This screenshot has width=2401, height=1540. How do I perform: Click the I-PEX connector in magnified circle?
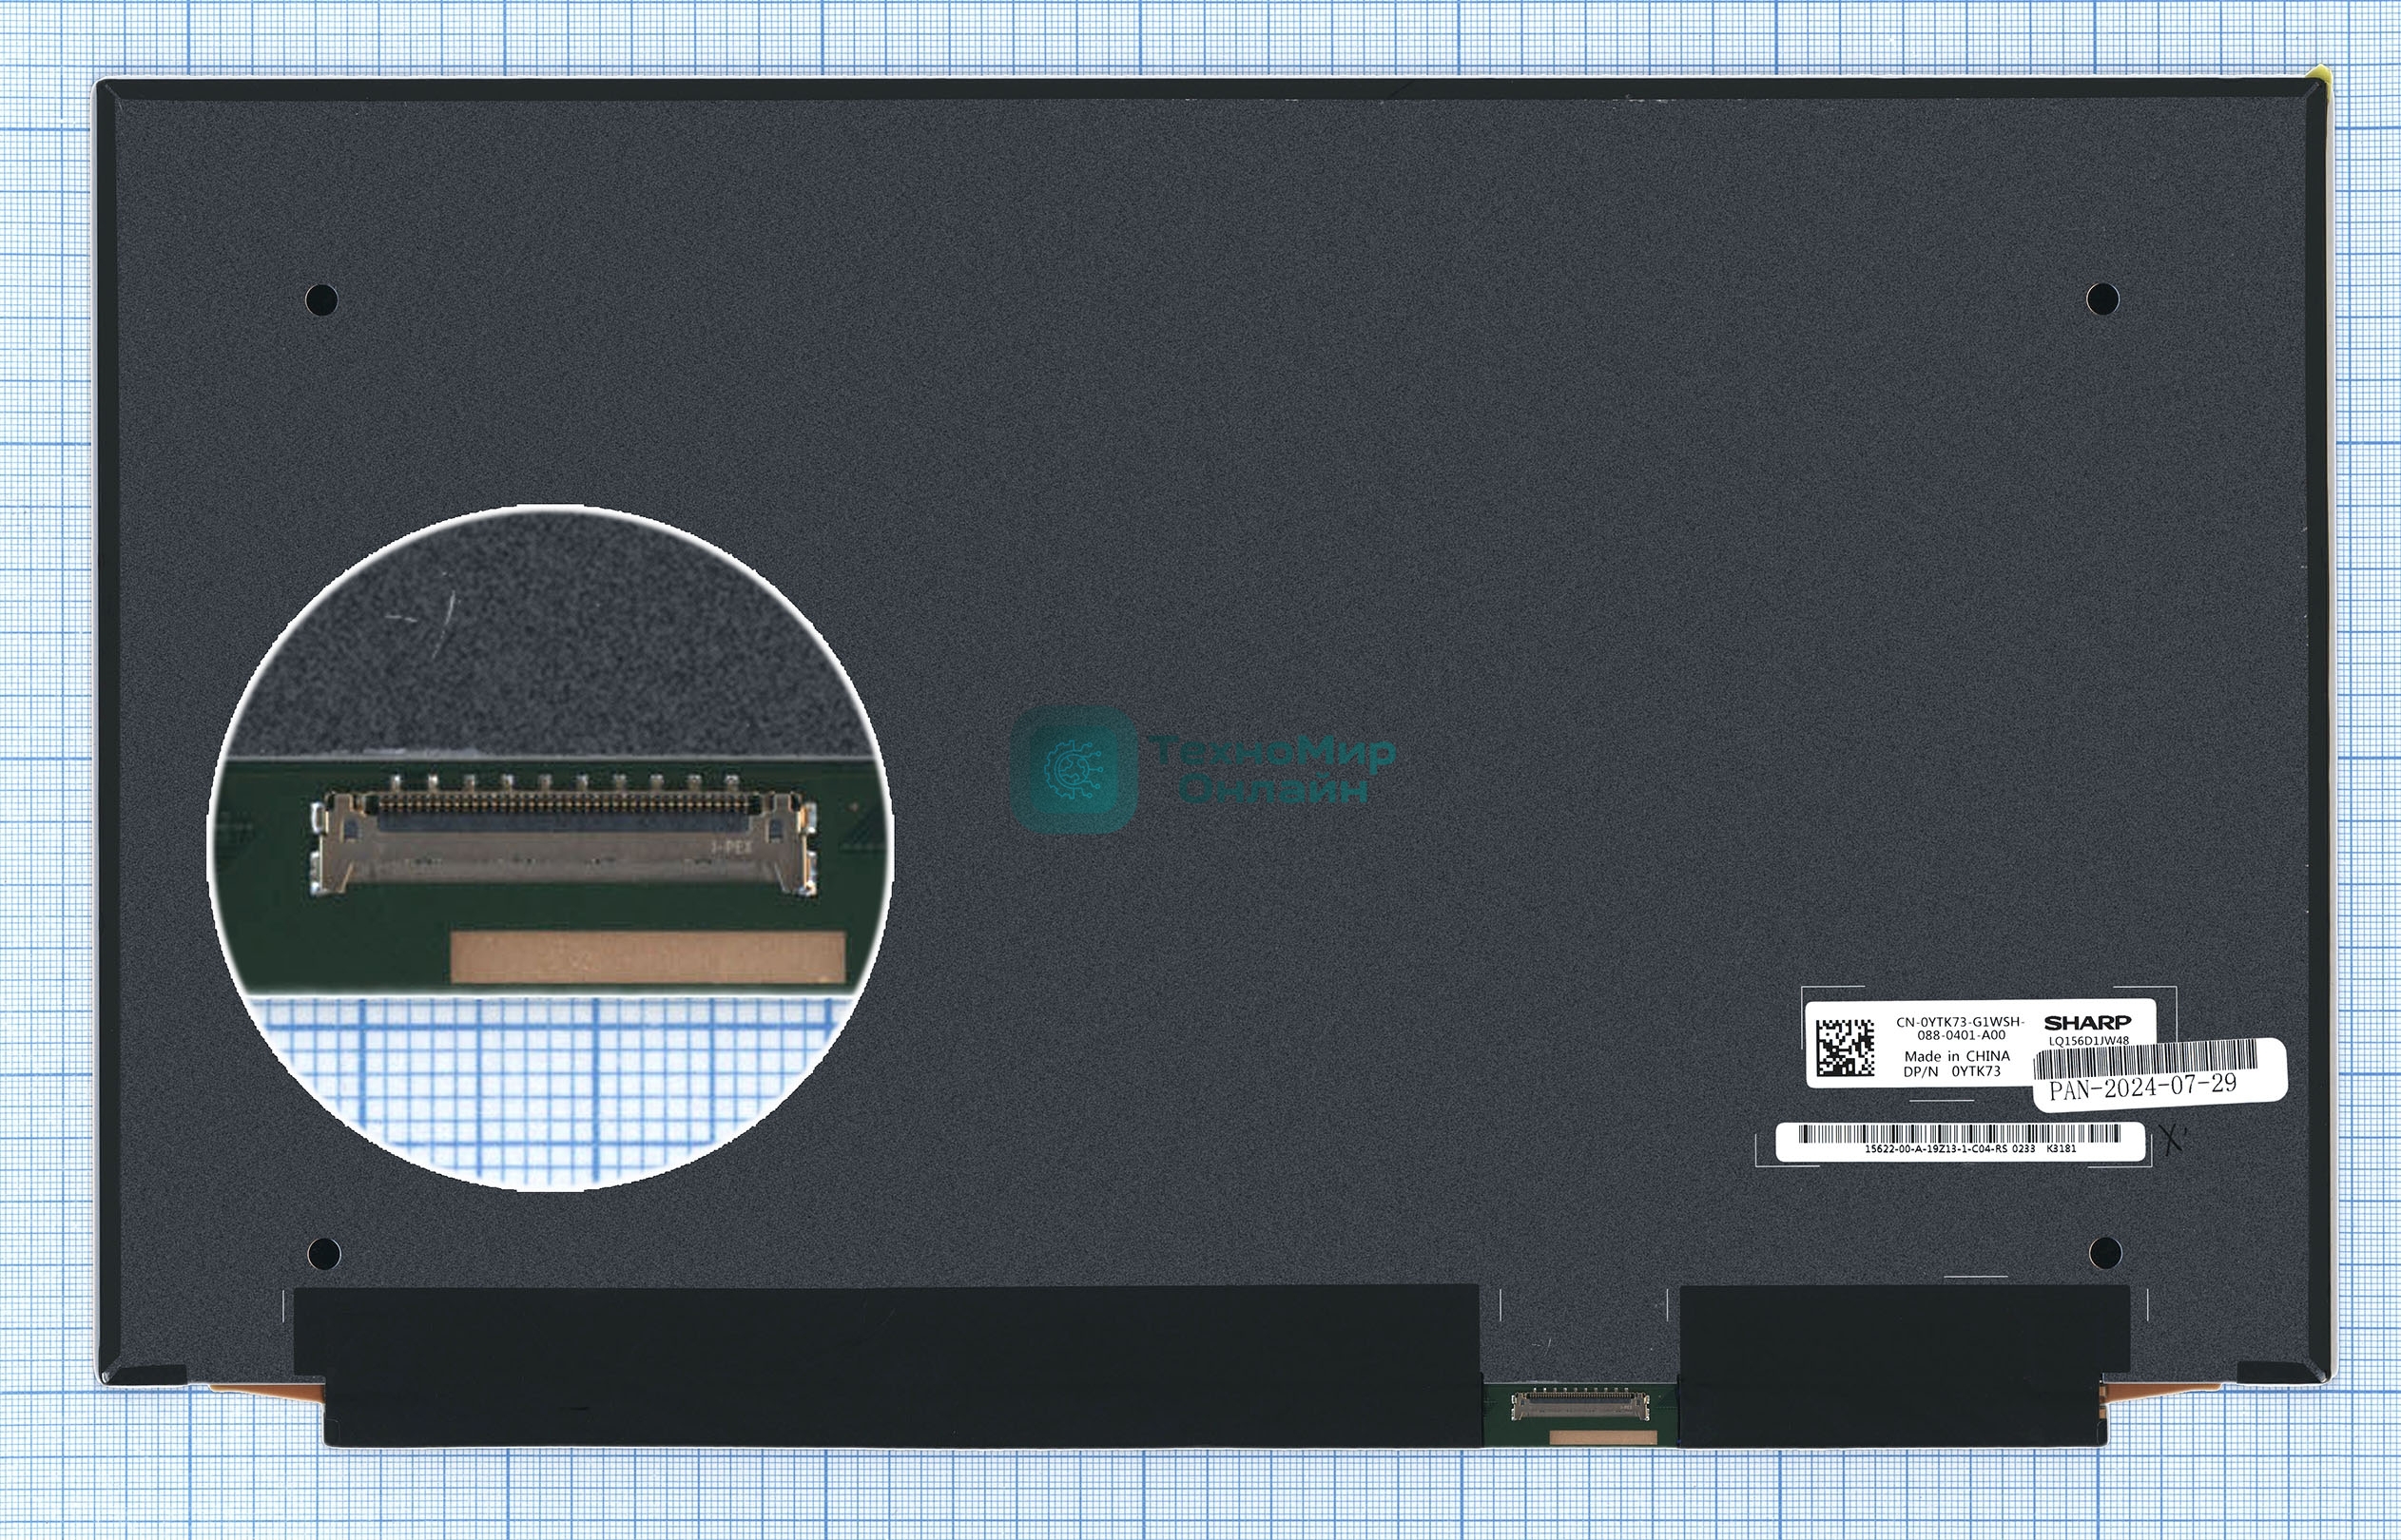565,841
